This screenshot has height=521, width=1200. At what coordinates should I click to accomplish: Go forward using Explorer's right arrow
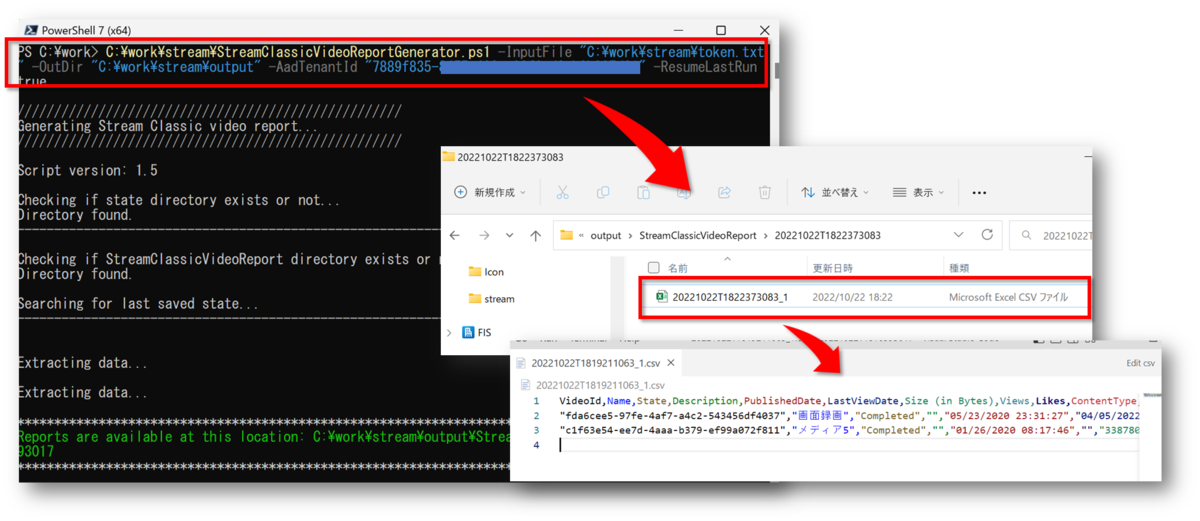click(484, 235)
